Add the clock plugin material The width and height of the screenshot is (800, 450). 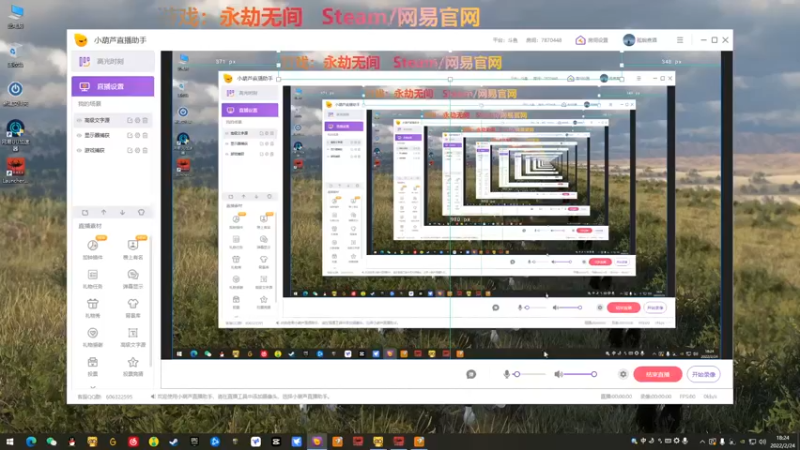coord(92,248)
